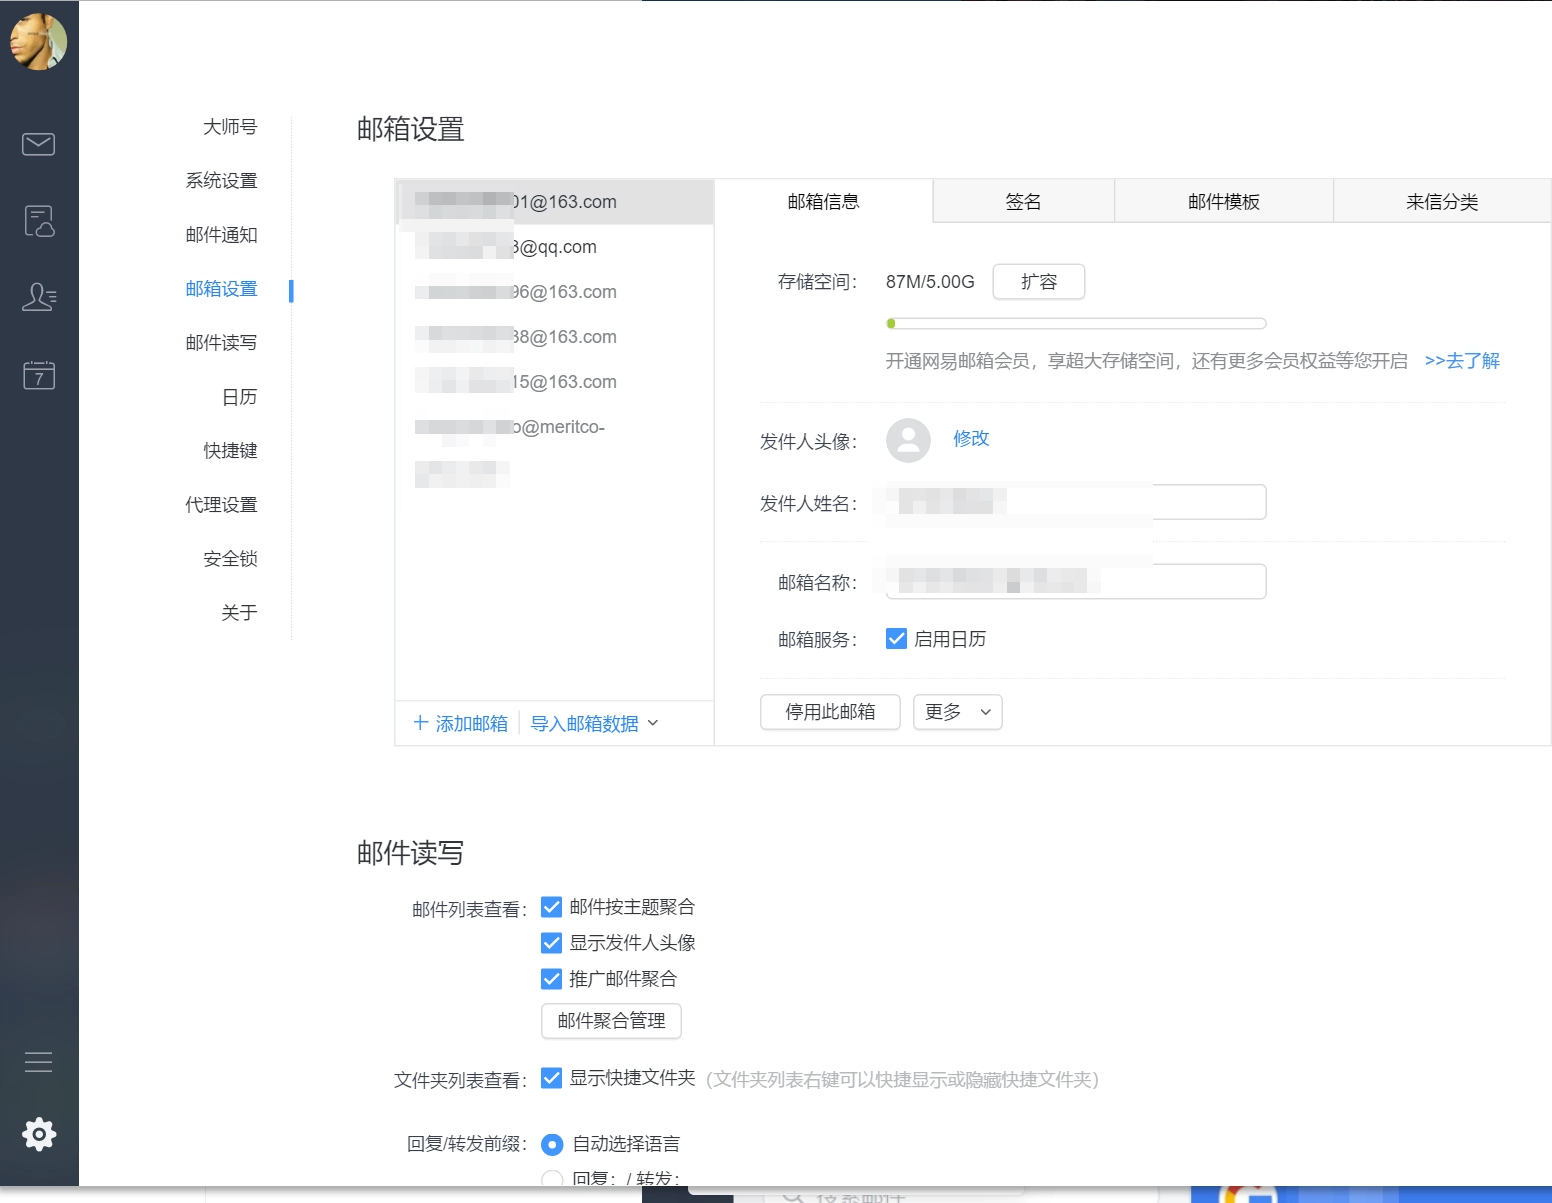
Task: Open the calendar icon in sidebar
Action: tap(38, 375)
